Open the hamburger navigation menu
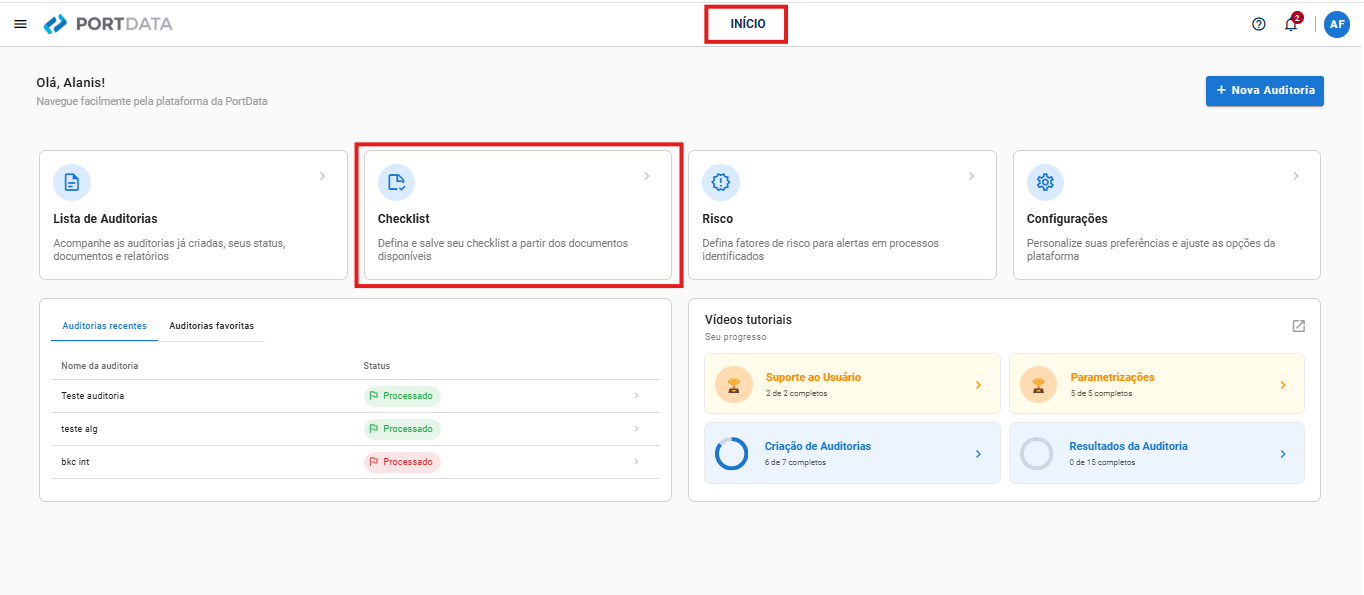This screenshot has height=595, width=1364. 20,24
